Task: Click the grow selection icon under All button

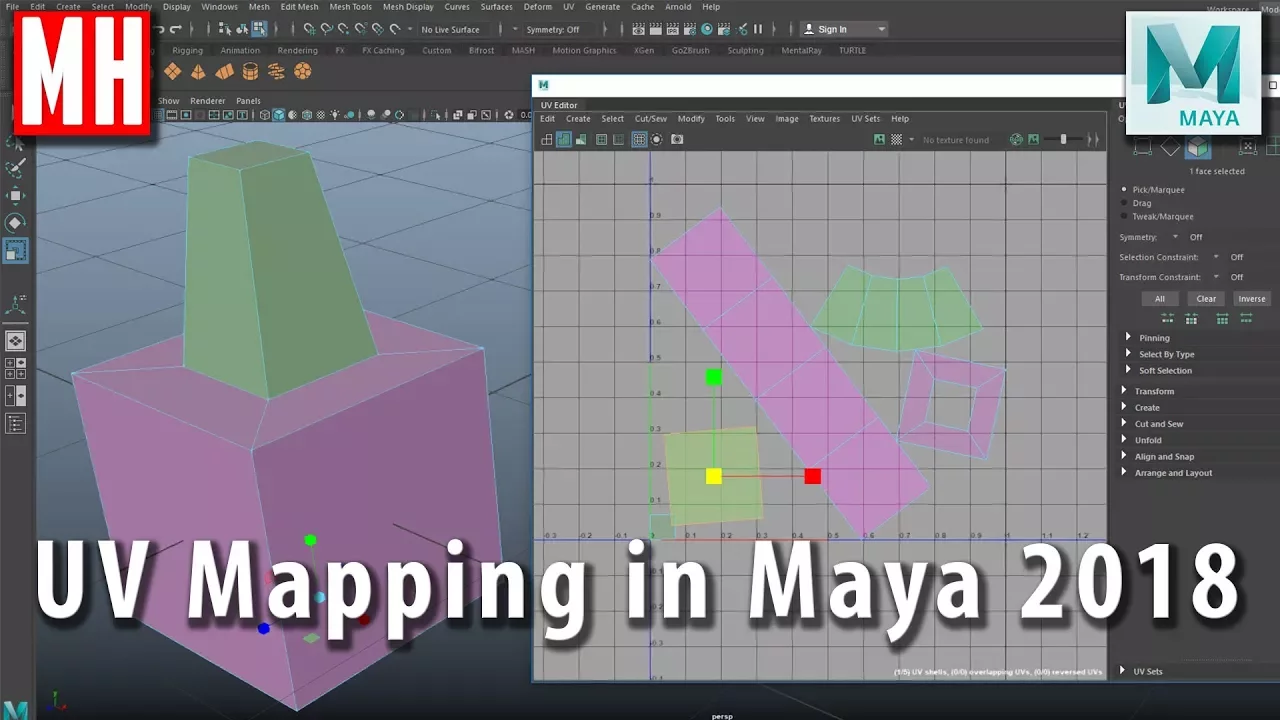Action: 1167,319
